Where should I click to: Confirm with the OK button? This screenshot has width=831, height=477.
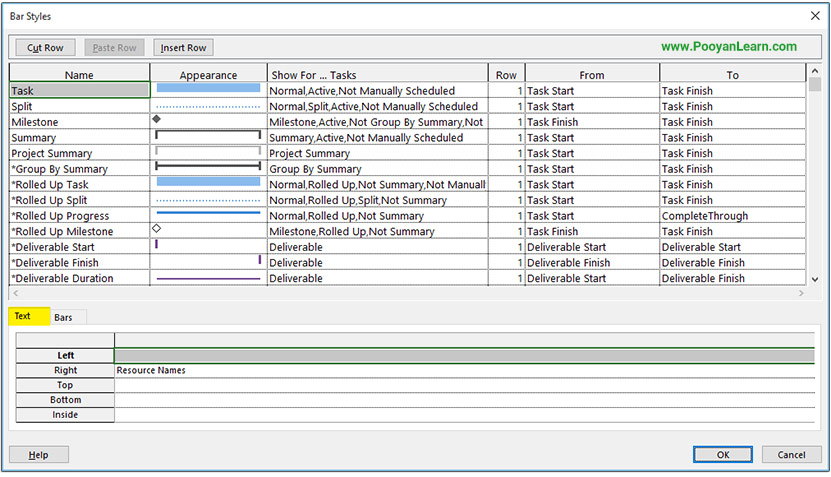pos(722,454)
